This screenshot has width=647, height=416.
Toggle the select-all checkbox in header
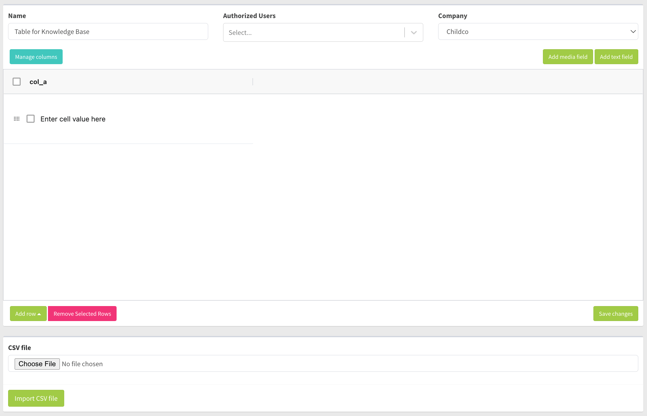click(x=17, y=82)
